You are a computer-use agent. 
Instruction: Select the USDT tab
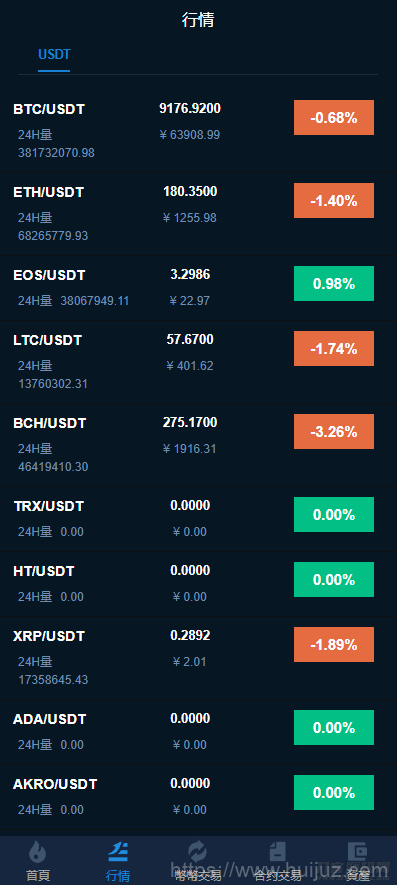54,54
